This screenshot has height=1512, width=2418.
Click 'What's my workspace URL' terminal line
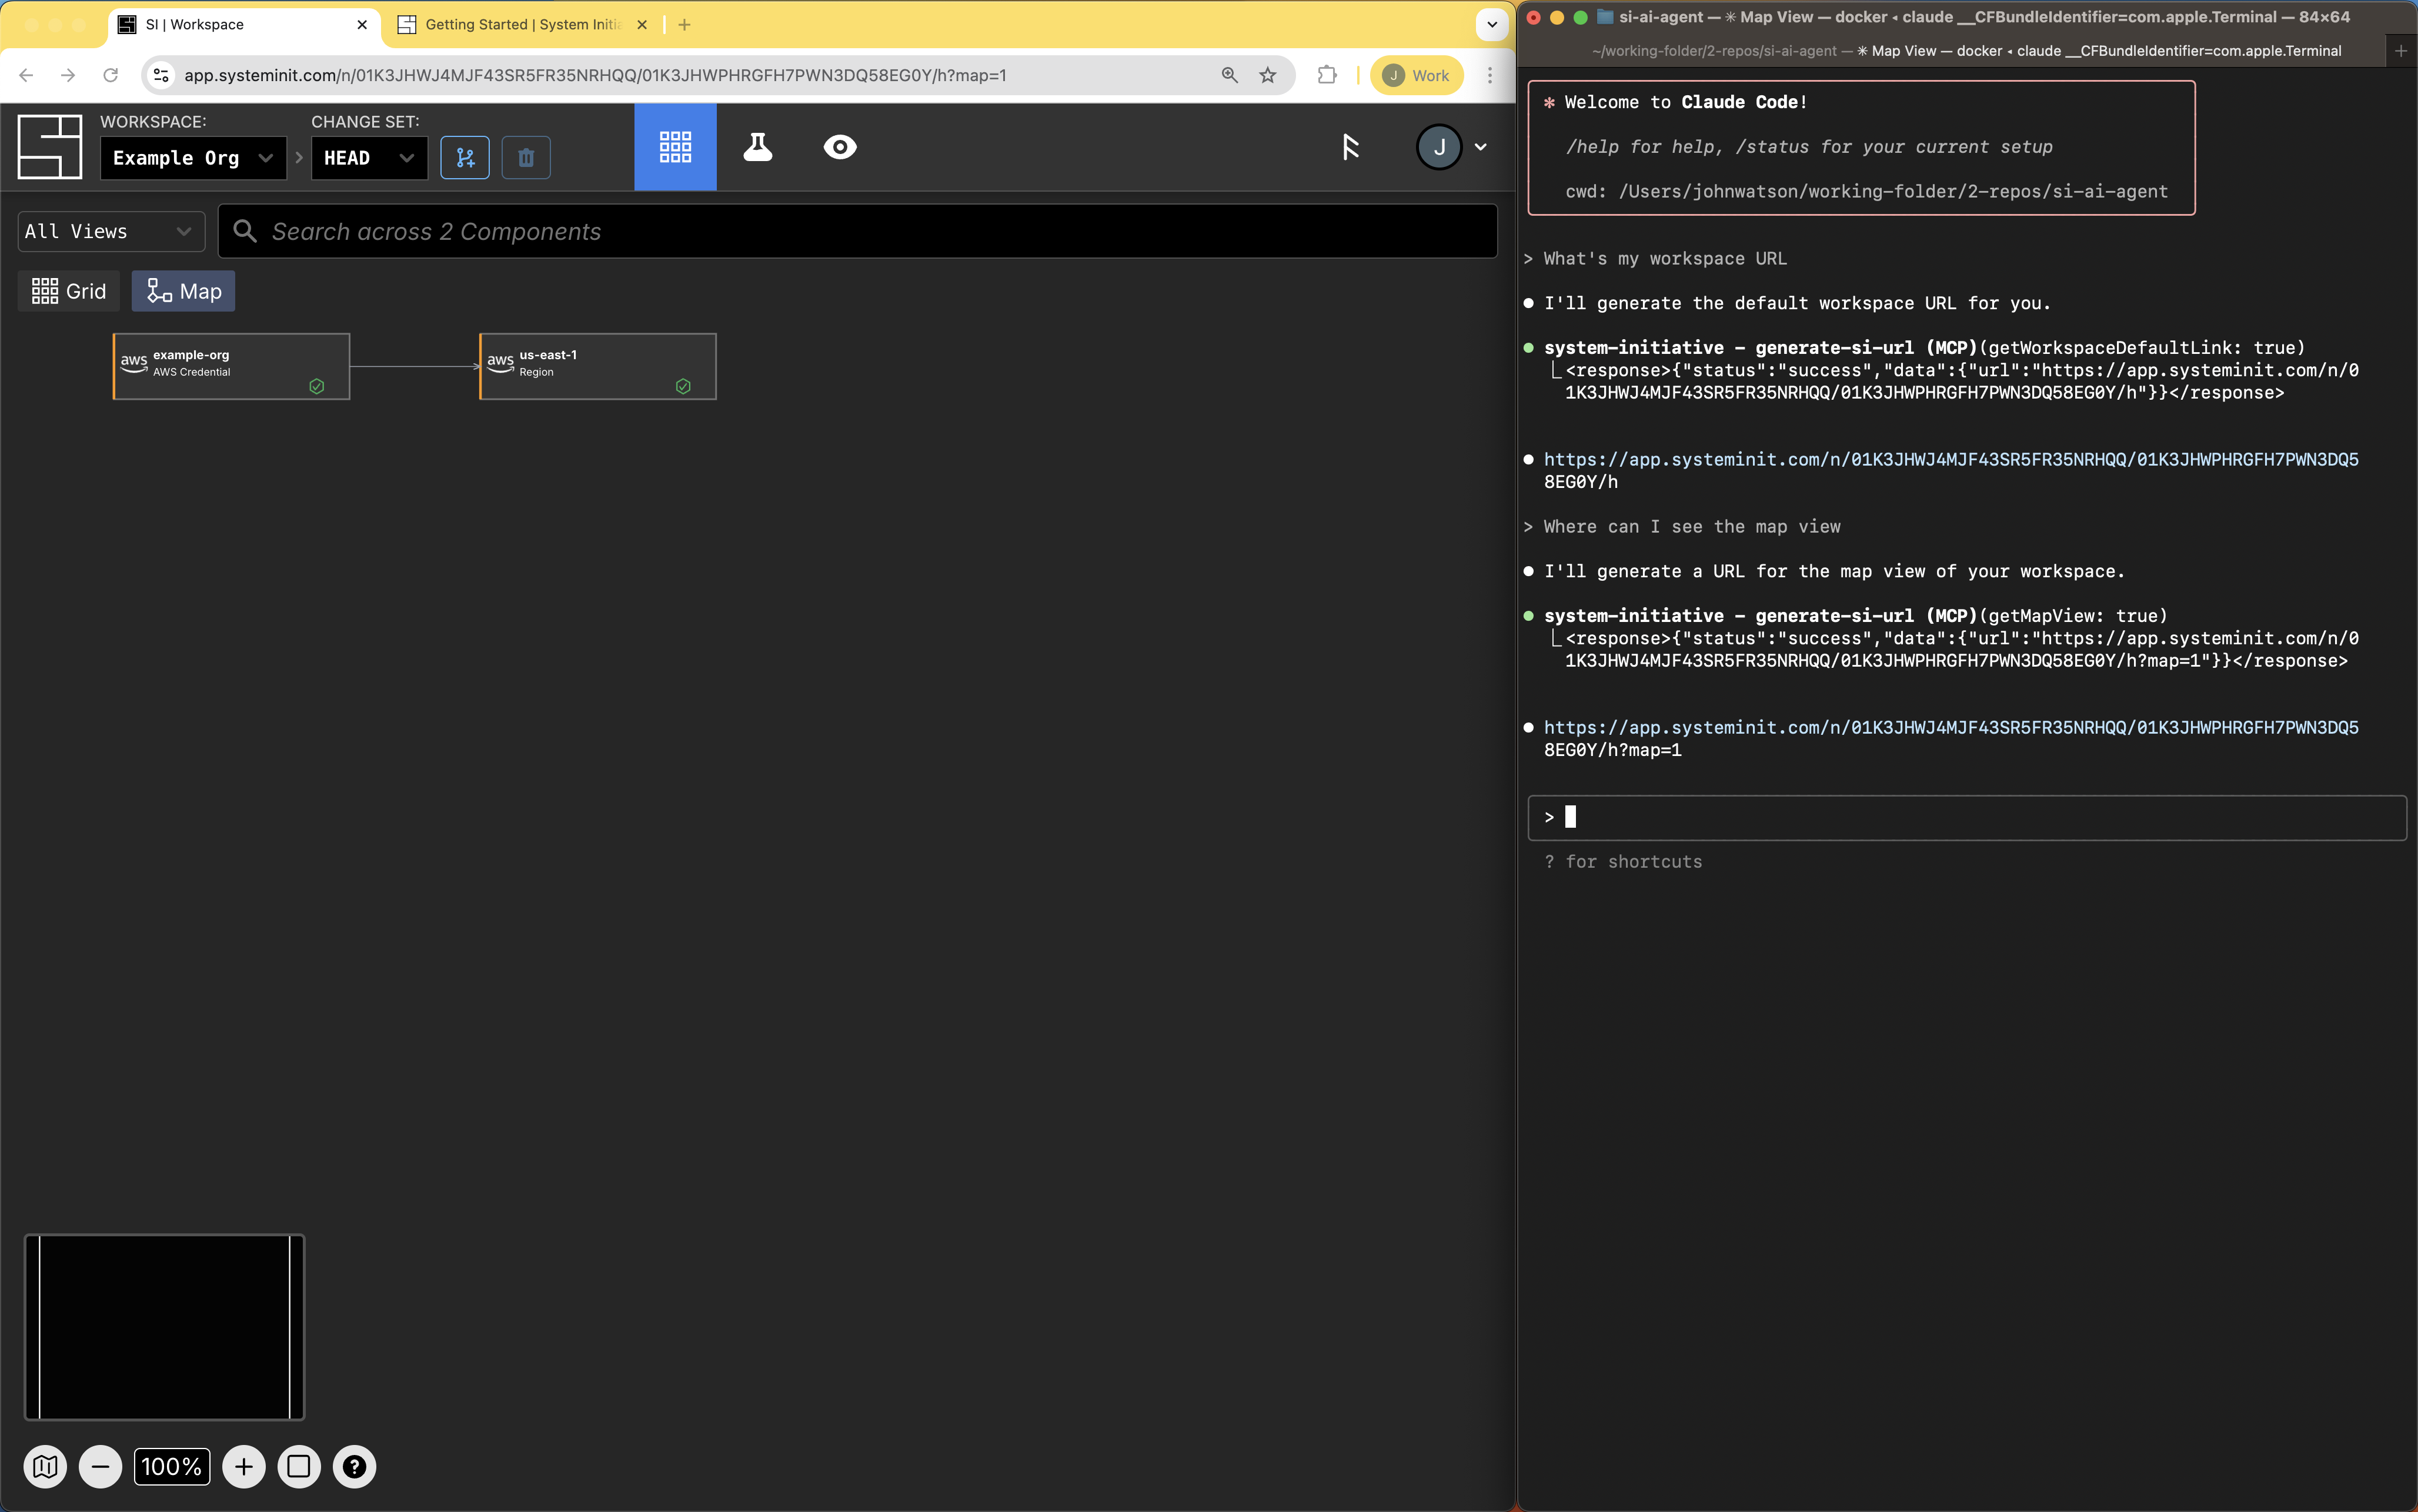pos(1665,258)
